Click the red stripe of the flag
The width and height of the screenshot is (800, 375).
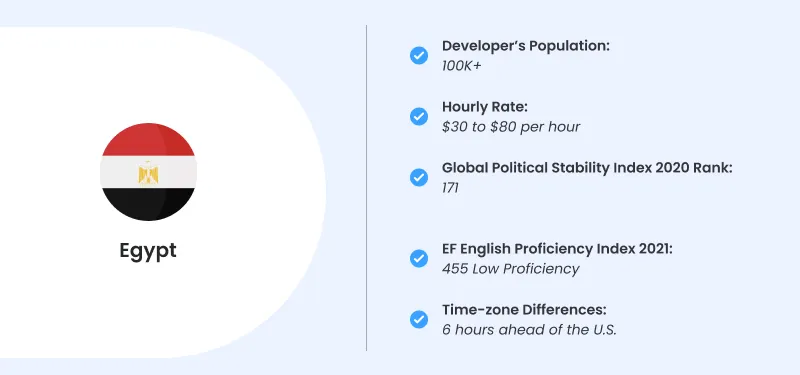click(x=148, y=140)
